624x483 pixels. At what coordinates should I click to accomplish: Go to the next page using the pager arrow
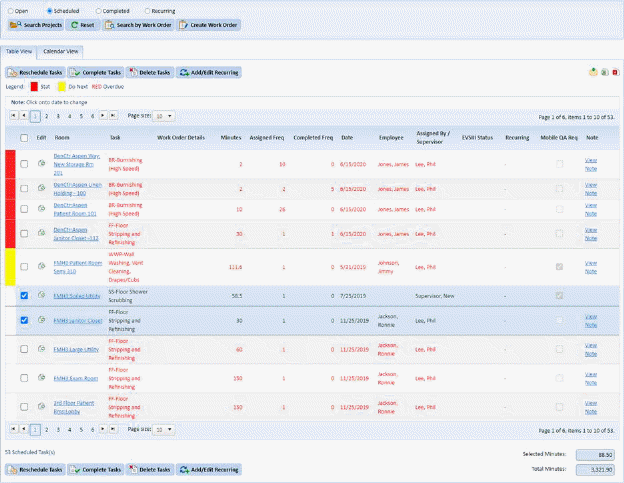click(101, 116)
